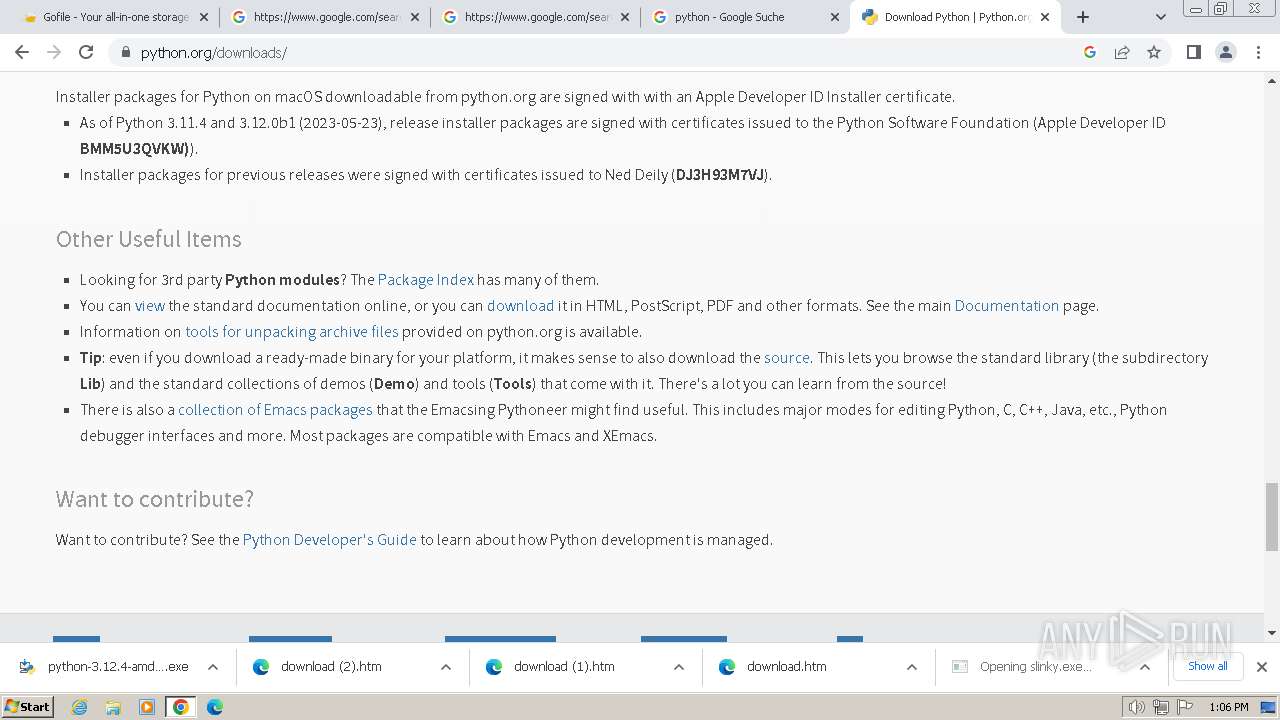Open download.htm item in shelf
1280x720 pixels.
786,666
